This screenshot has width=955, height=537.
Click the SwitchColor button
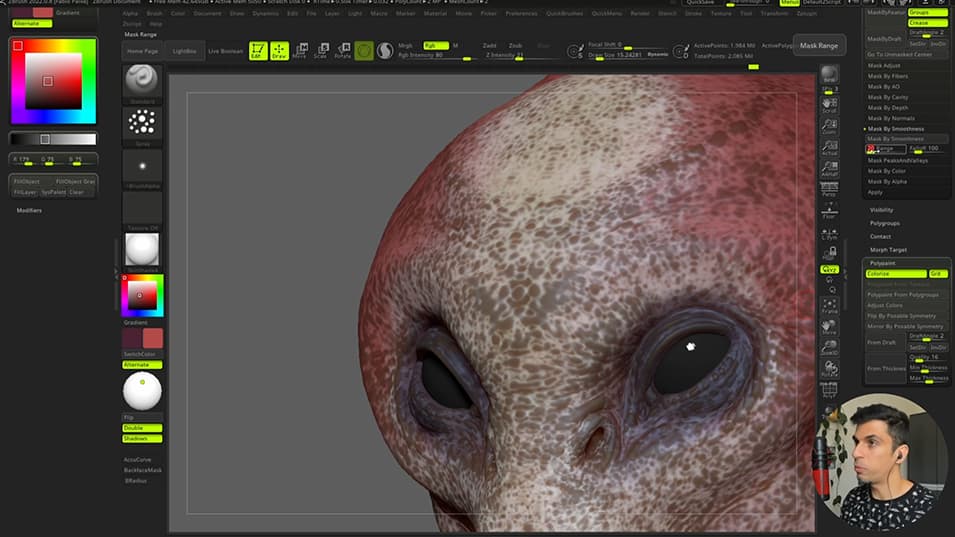pyautogui.click(x=142, y=354)
